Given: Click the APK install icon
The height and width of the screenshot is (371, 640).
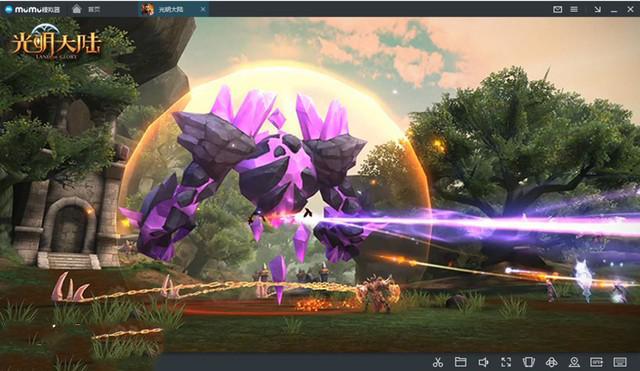Looking at the screenshot, I should (597, 362).
